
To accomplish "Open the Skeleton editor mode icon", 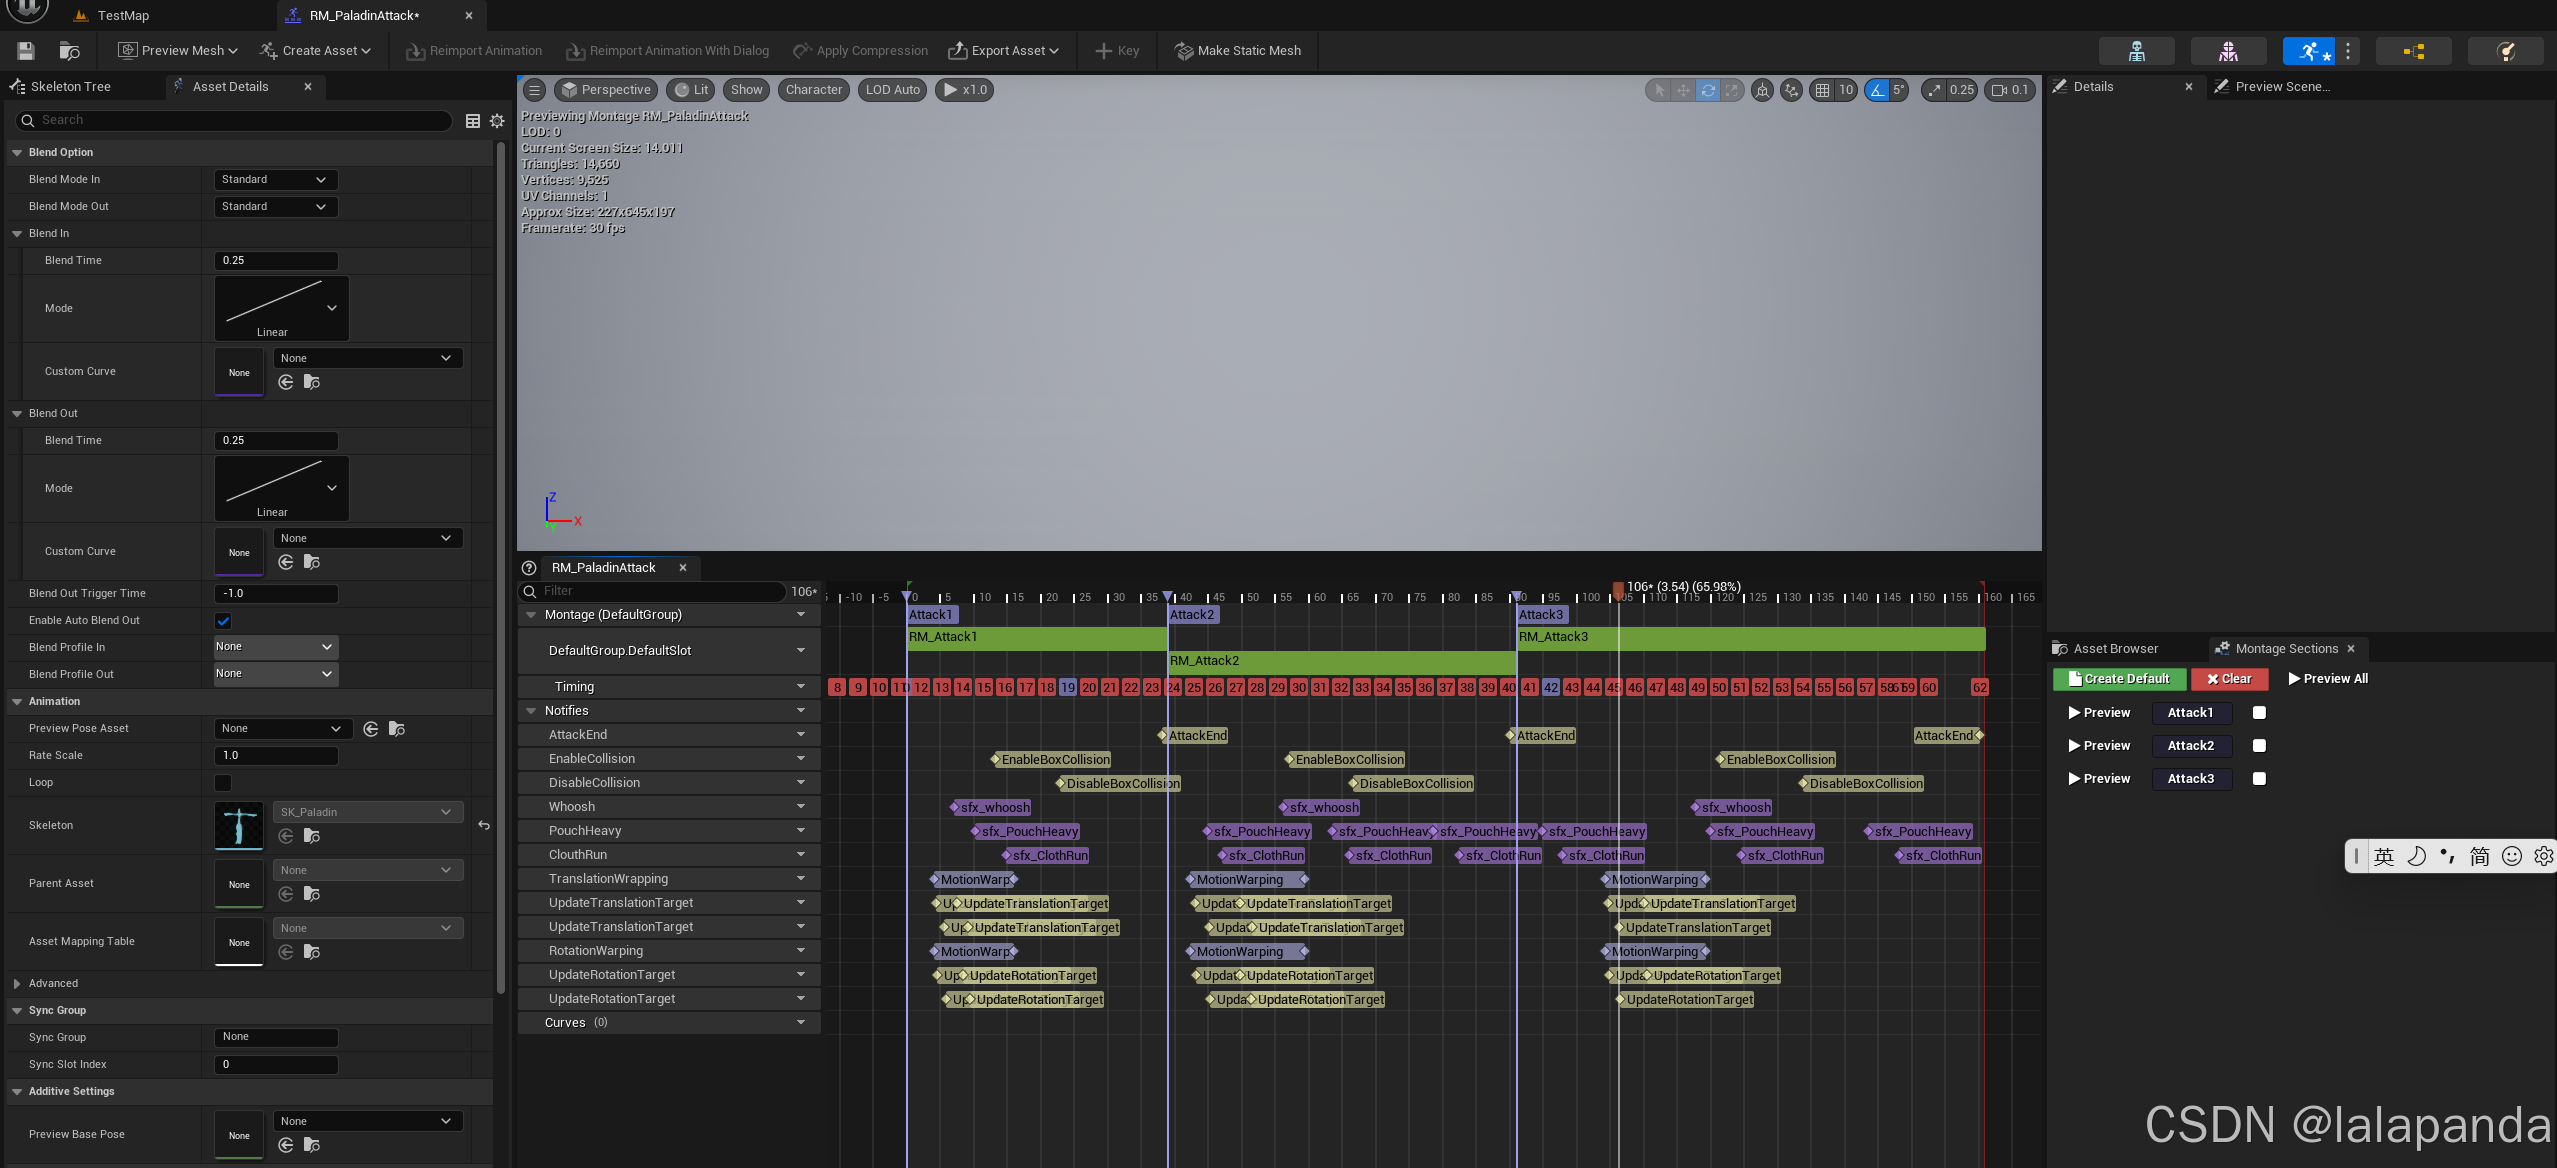I will pyautogui.click(x=2136, y=51).
